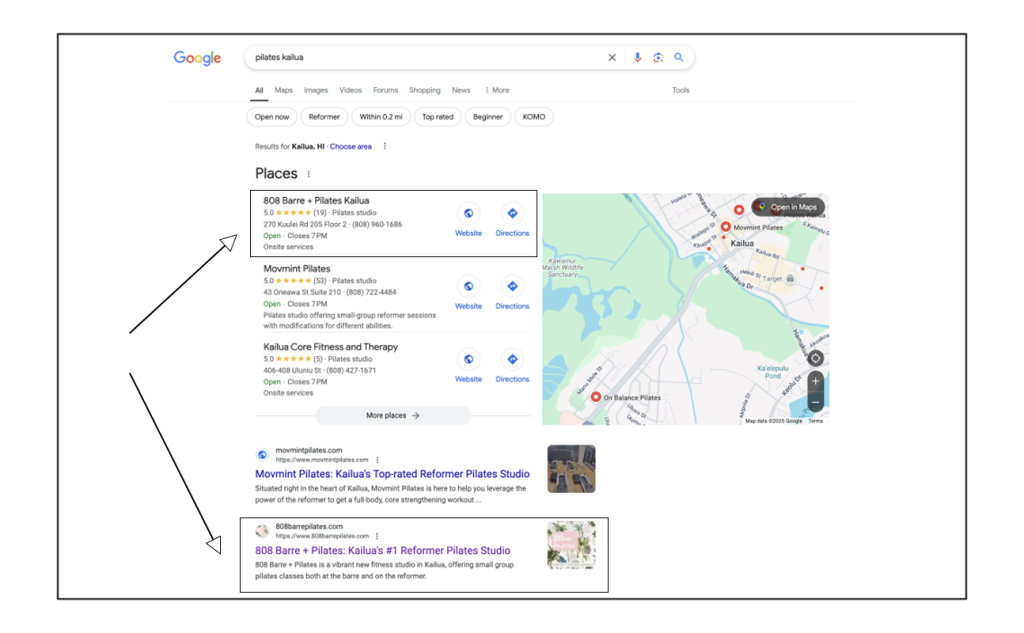Open Movmint Pilates: Kailua's Top-rated Reformer result
The height and width of the screenshot is (633, 1024).
coord(392,474)
